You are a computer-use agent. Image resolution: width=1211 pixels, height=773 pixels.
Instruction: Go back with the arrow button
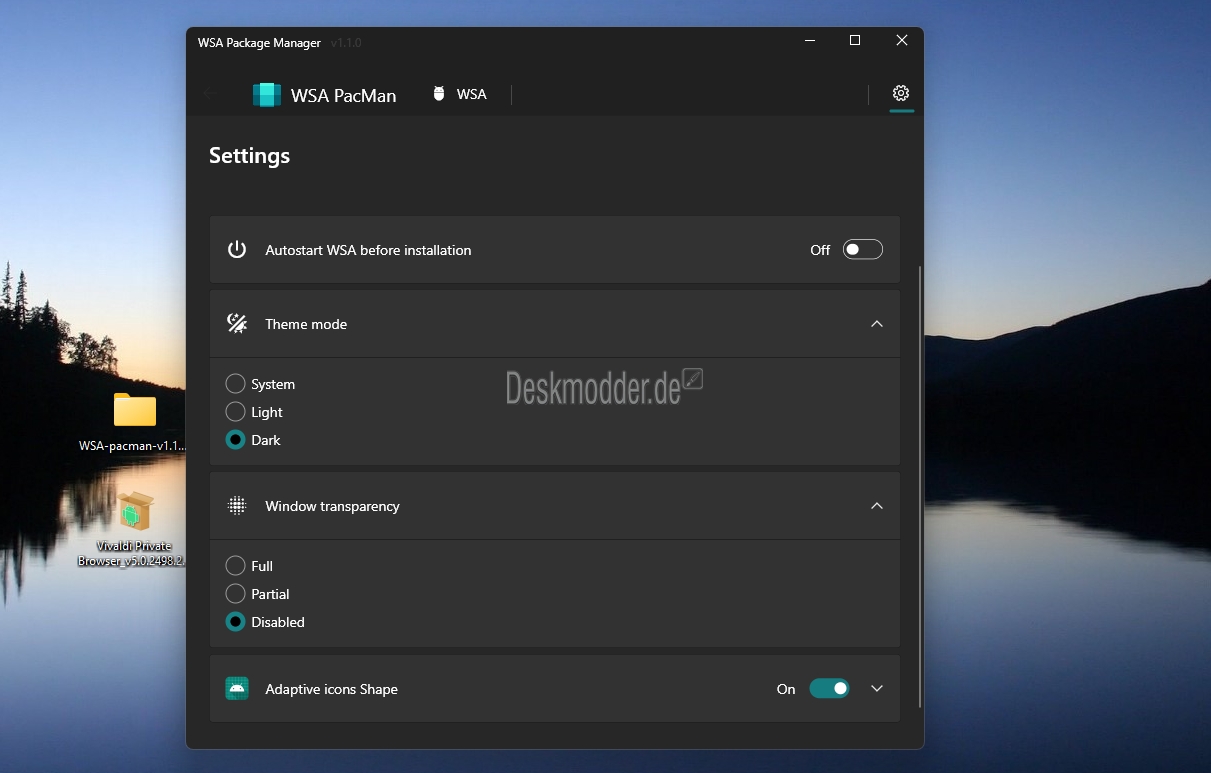[x=210, y=94]
